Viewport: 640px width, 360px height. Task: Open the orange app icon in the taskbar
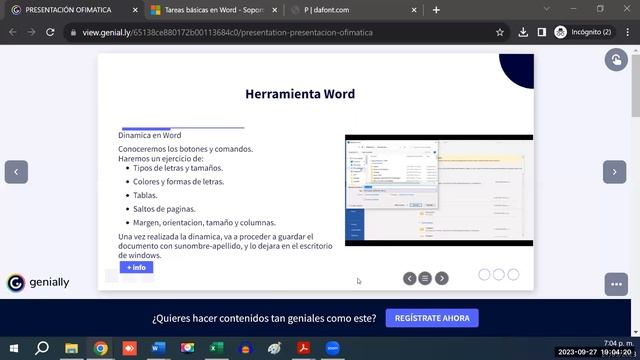[129, 348]
